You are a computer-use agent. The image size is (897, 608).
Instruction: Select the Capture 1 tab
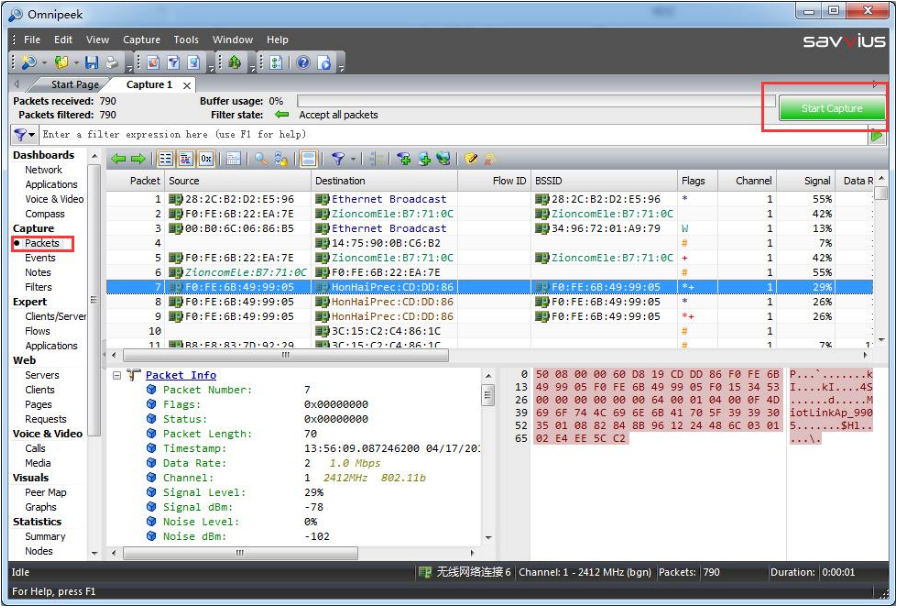pyautogui.click(x=149, y=85)
